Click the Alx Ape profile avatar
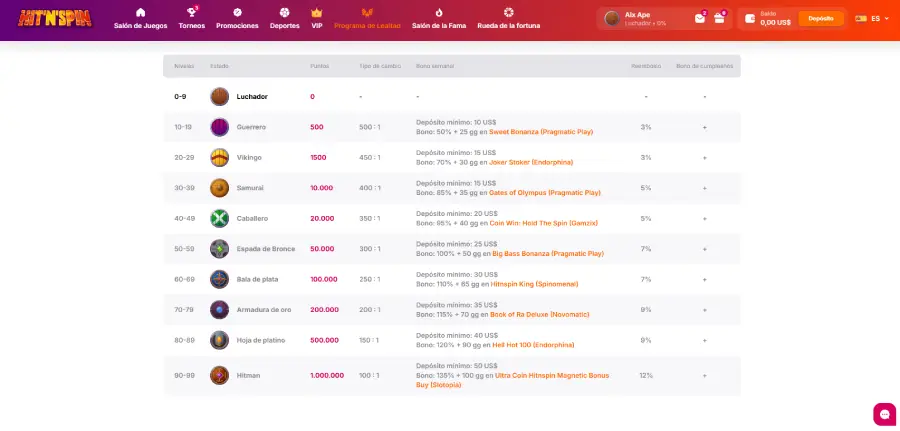Viewport: 900px width, 431px height. pos(612,18)
